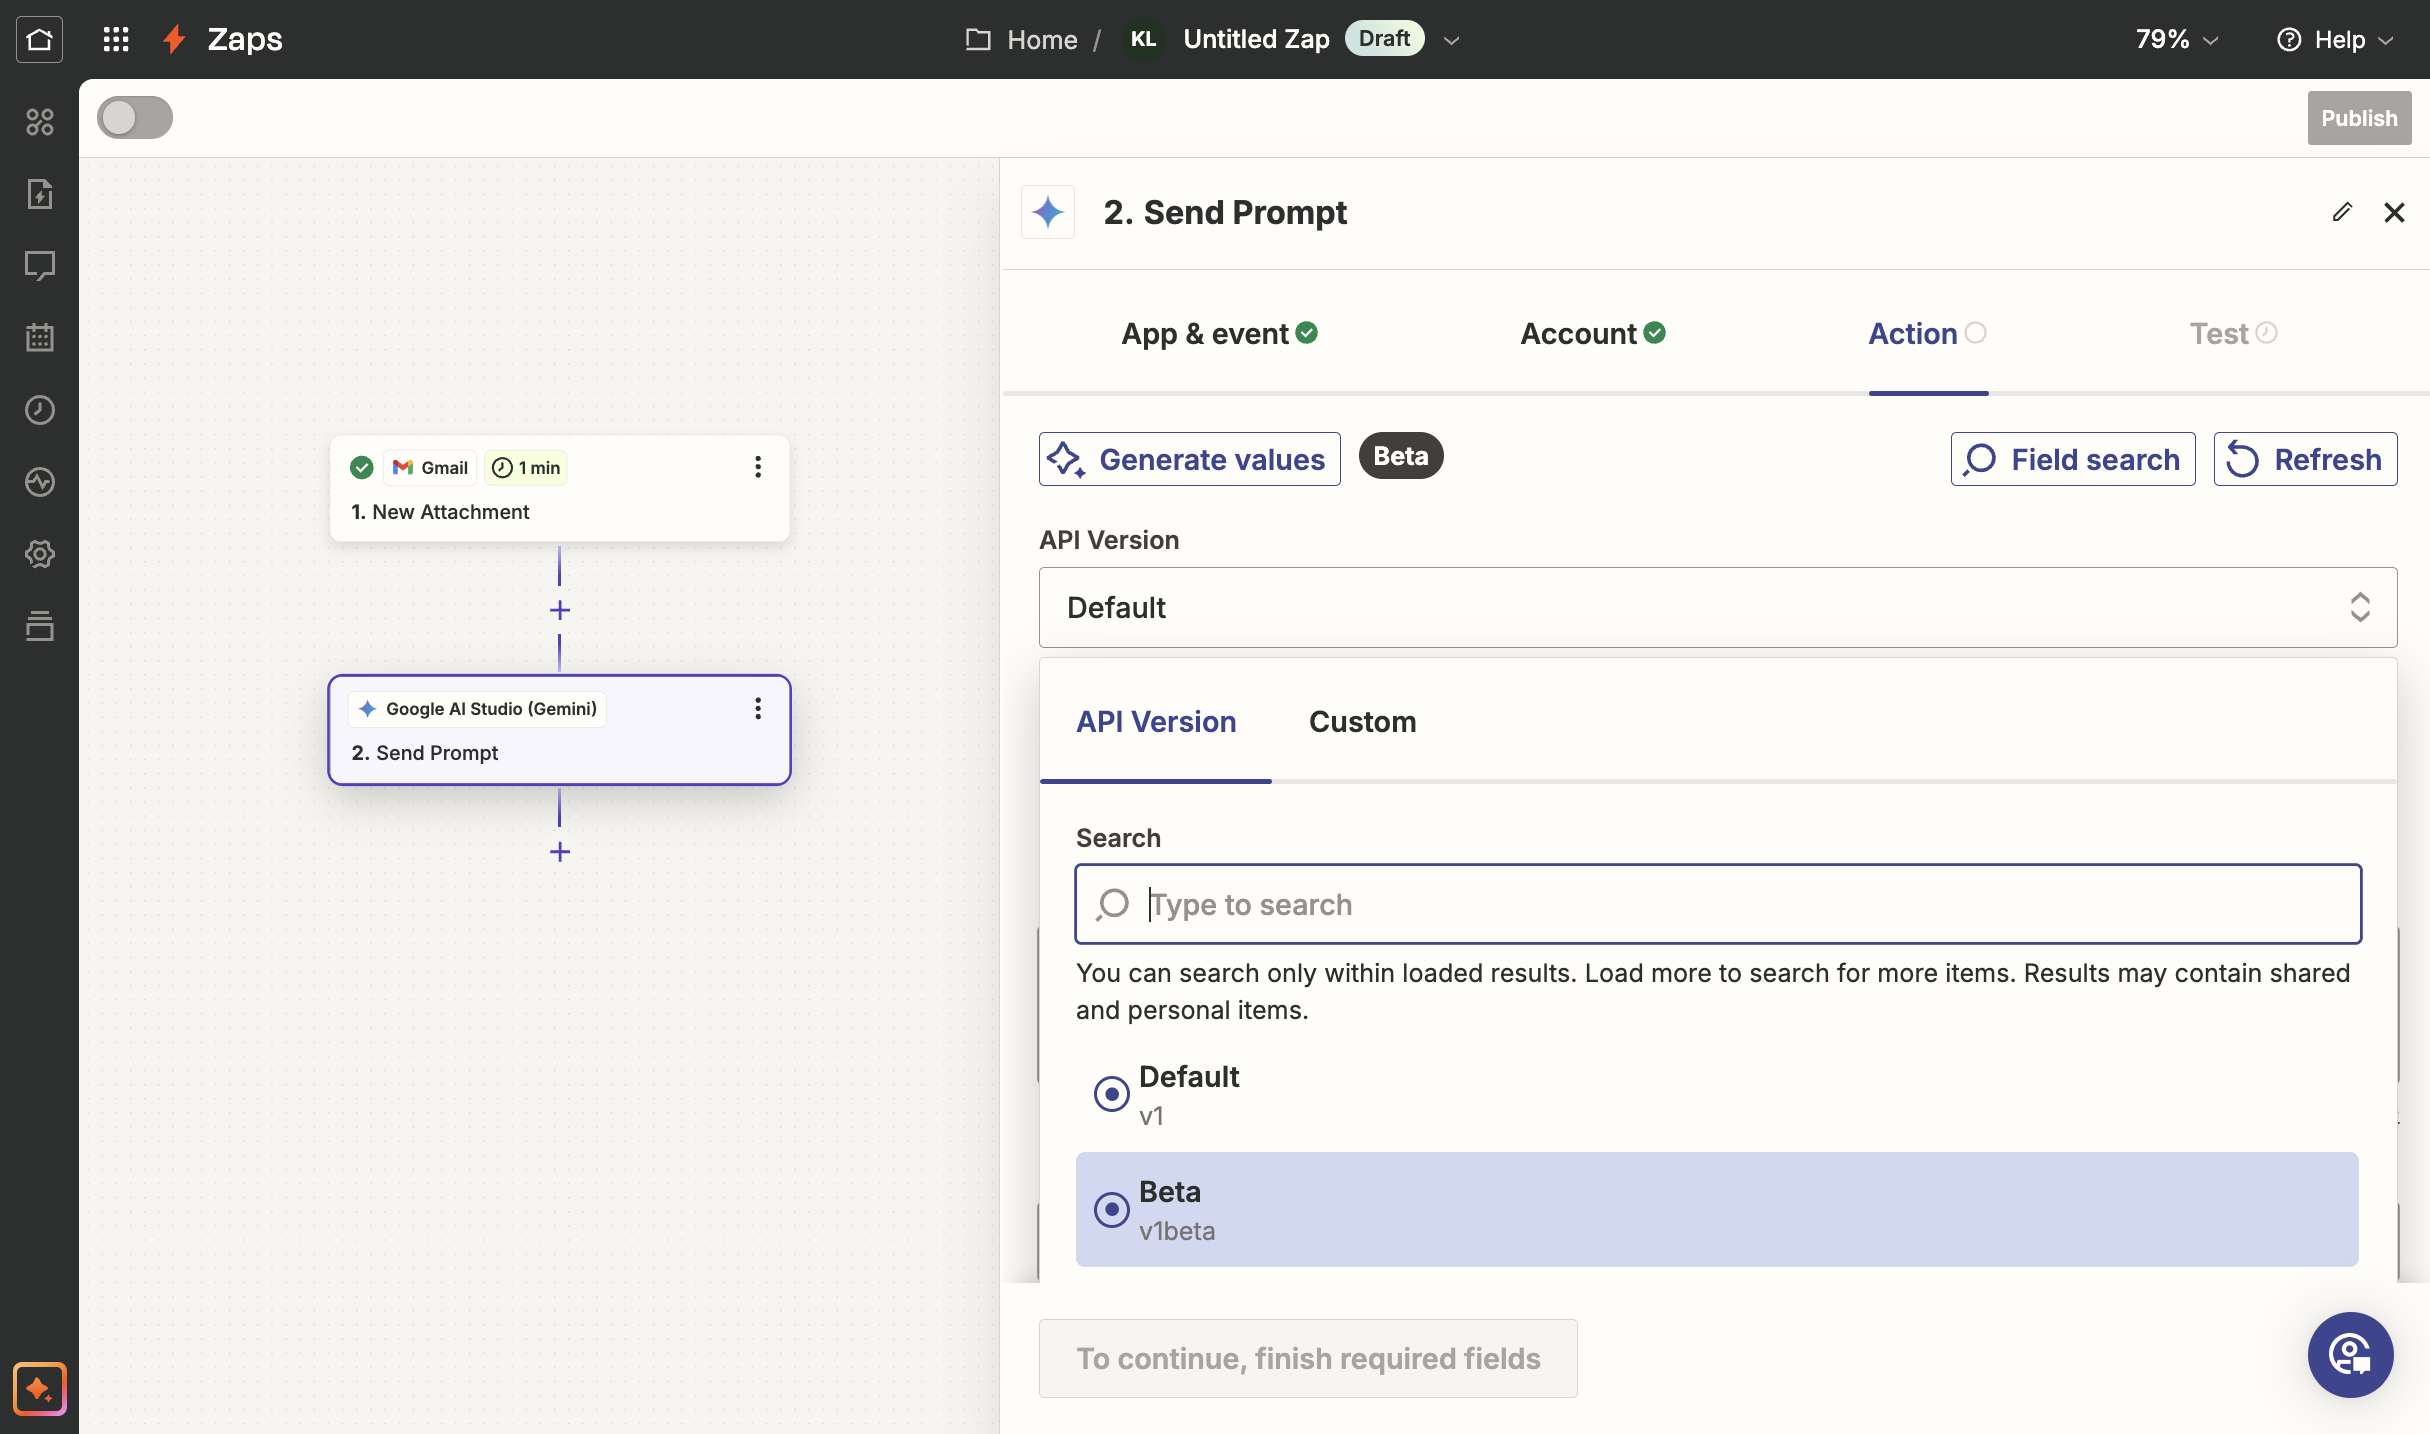Image resolution: width=2430 pixels, height=1434 pixels.
Task: Open the apps grid launcher
Action: [x=116, y=39]
